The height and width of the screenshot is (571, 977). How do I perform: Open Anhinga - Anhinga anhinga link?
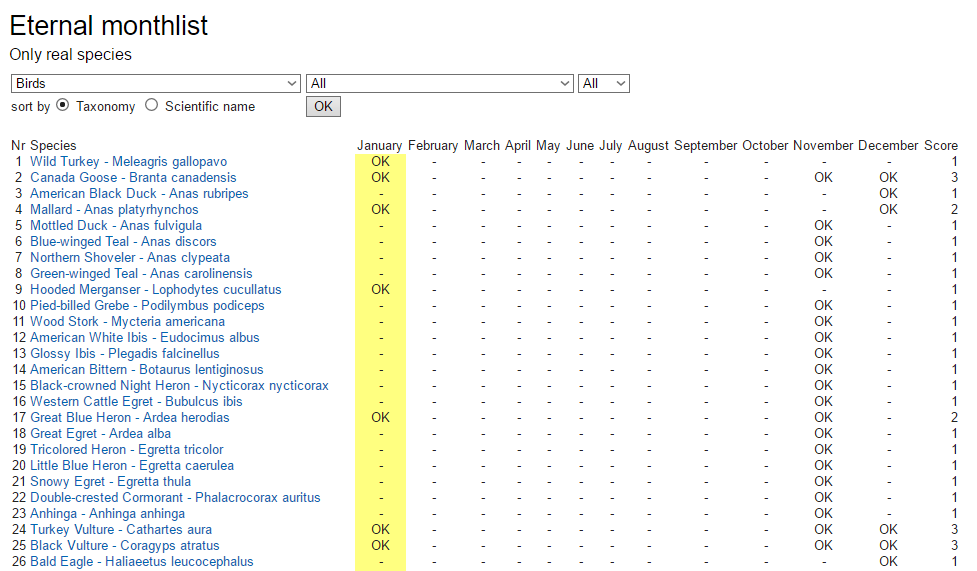point(107,513)
